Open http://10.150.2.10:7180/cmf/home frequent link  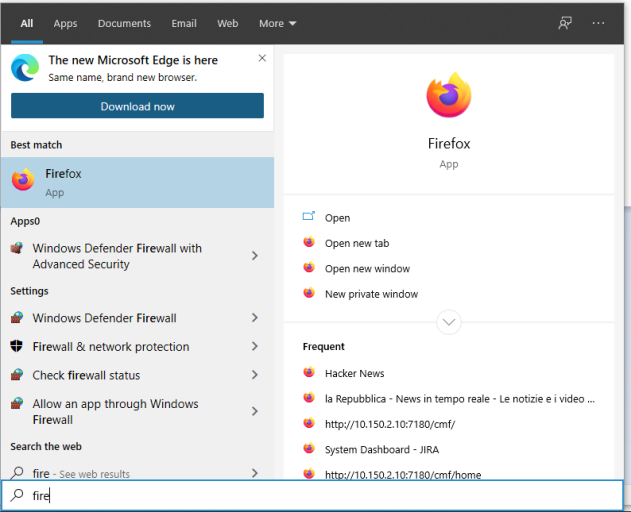403,475
